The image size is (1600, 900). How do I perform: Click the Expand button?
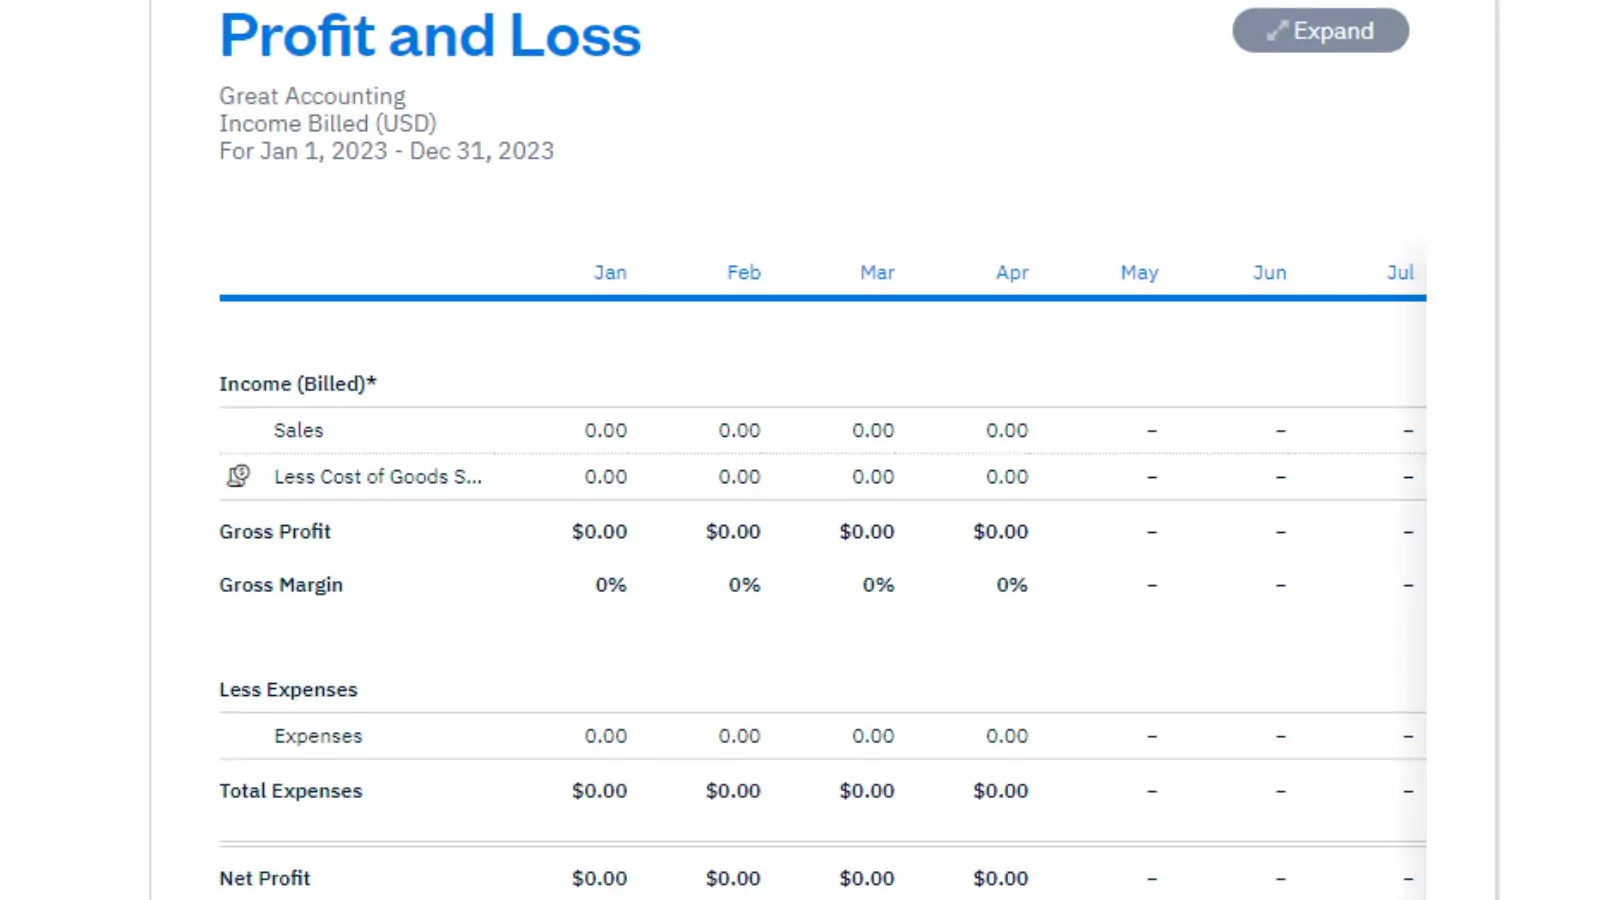[x=1320, y=31]
